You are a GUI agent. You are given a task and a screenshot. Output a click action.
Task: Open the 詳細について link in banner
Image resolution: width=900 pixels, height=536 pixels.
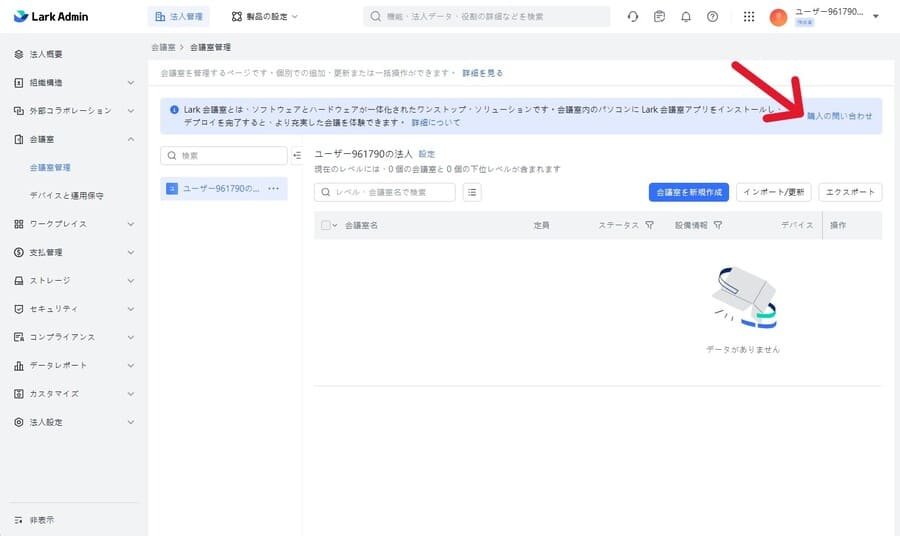coord(436,122)
